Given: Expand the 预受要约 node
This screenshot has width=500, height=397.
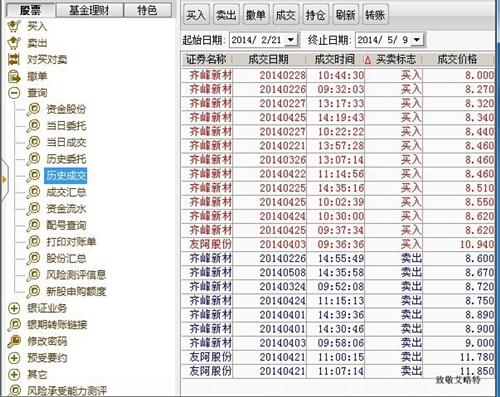Looking at the screenshot, I should [x=14, y=358].
